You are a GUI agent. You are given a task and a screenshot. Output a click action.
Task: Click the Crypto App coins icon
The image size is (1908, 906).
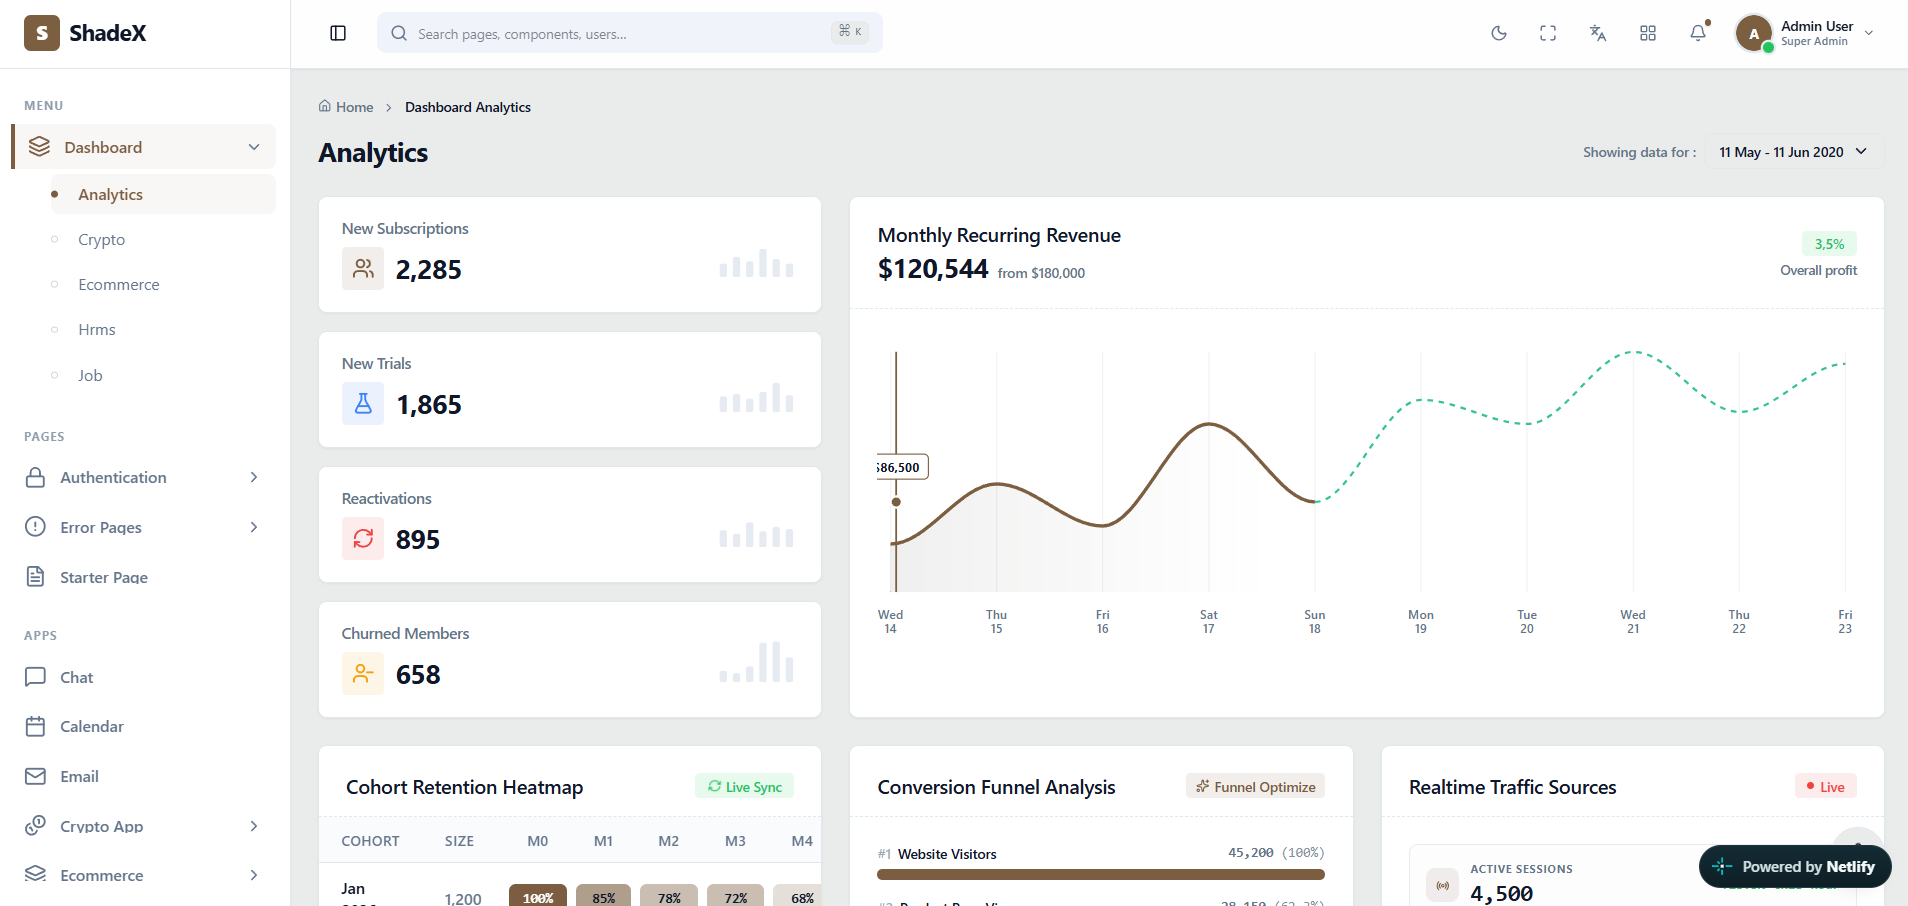pos(35,826)
